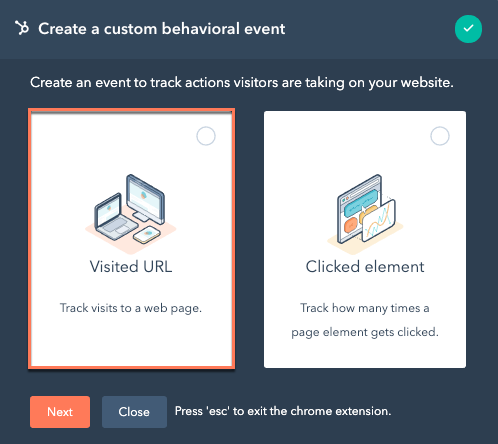Click 'Create an event to track actions' instruction text
The width and height of the screenshot is (498, 444).
pyautogui.click(x=242, y=82)
